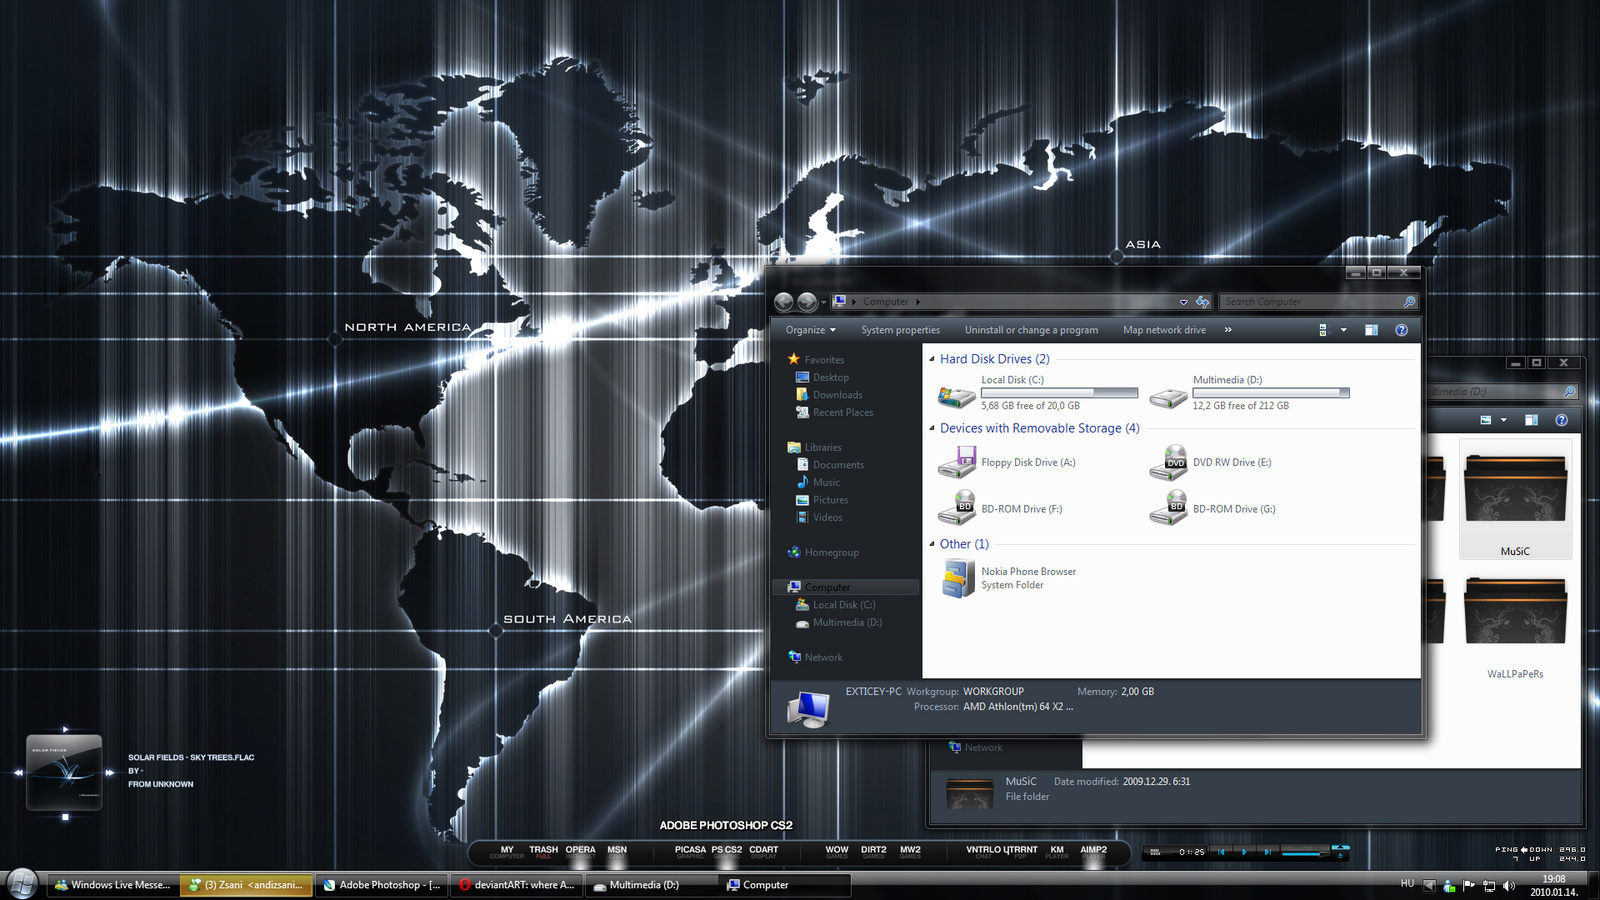Show more toolbar commands via double chevron
1600x900 pixels.
1228,330
